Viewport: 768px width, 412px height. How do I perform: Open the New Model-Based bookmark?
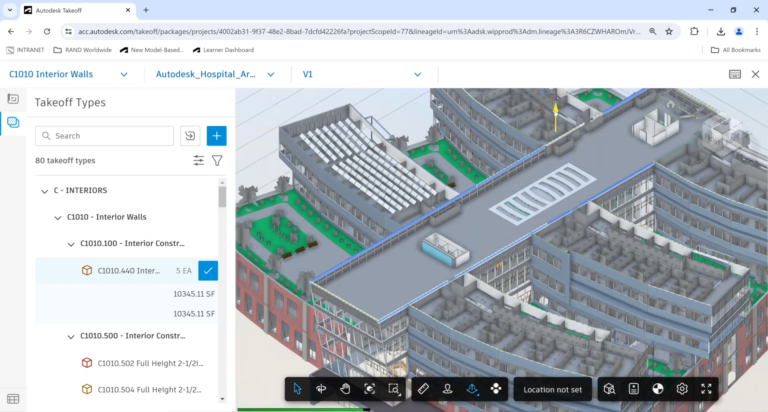[x=152, y=50]
